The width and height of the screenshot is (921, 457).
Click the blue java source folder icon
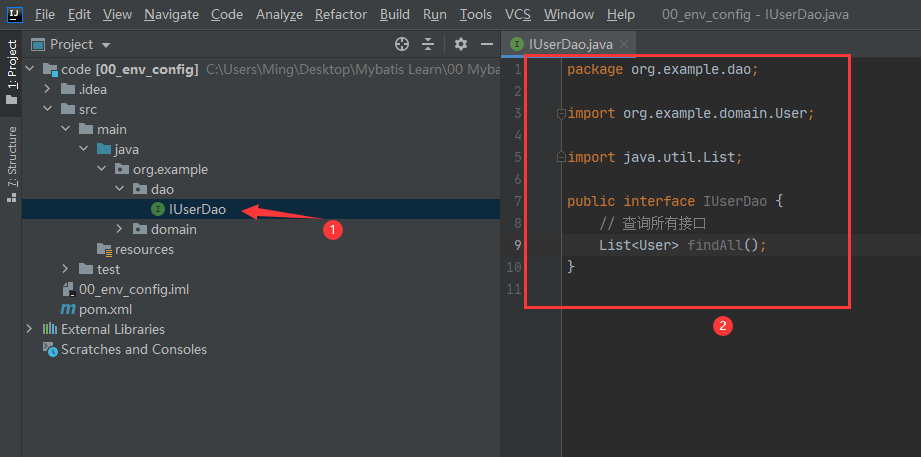[x=104, y=149]
